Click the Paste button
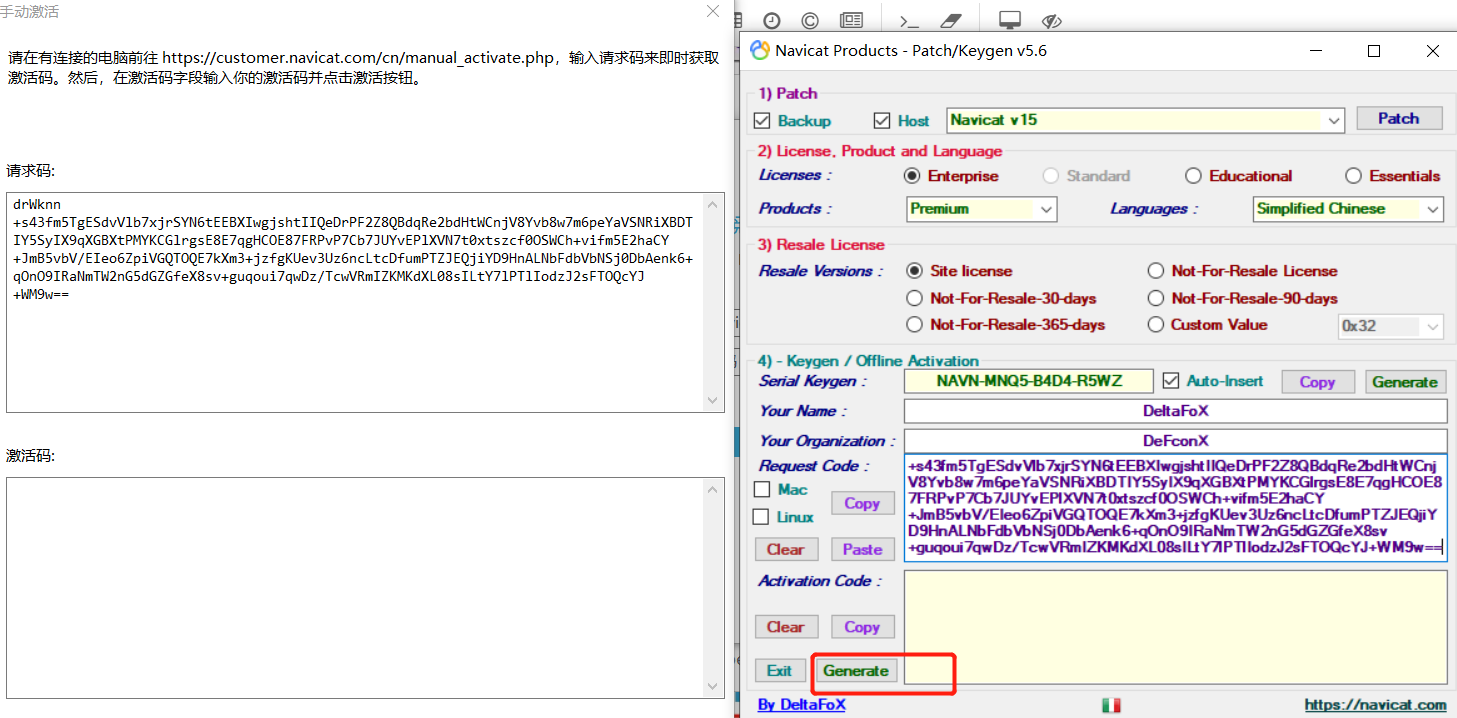Image resolution: width=1457 pixels, height=718 pixels. tap(862, 549)
